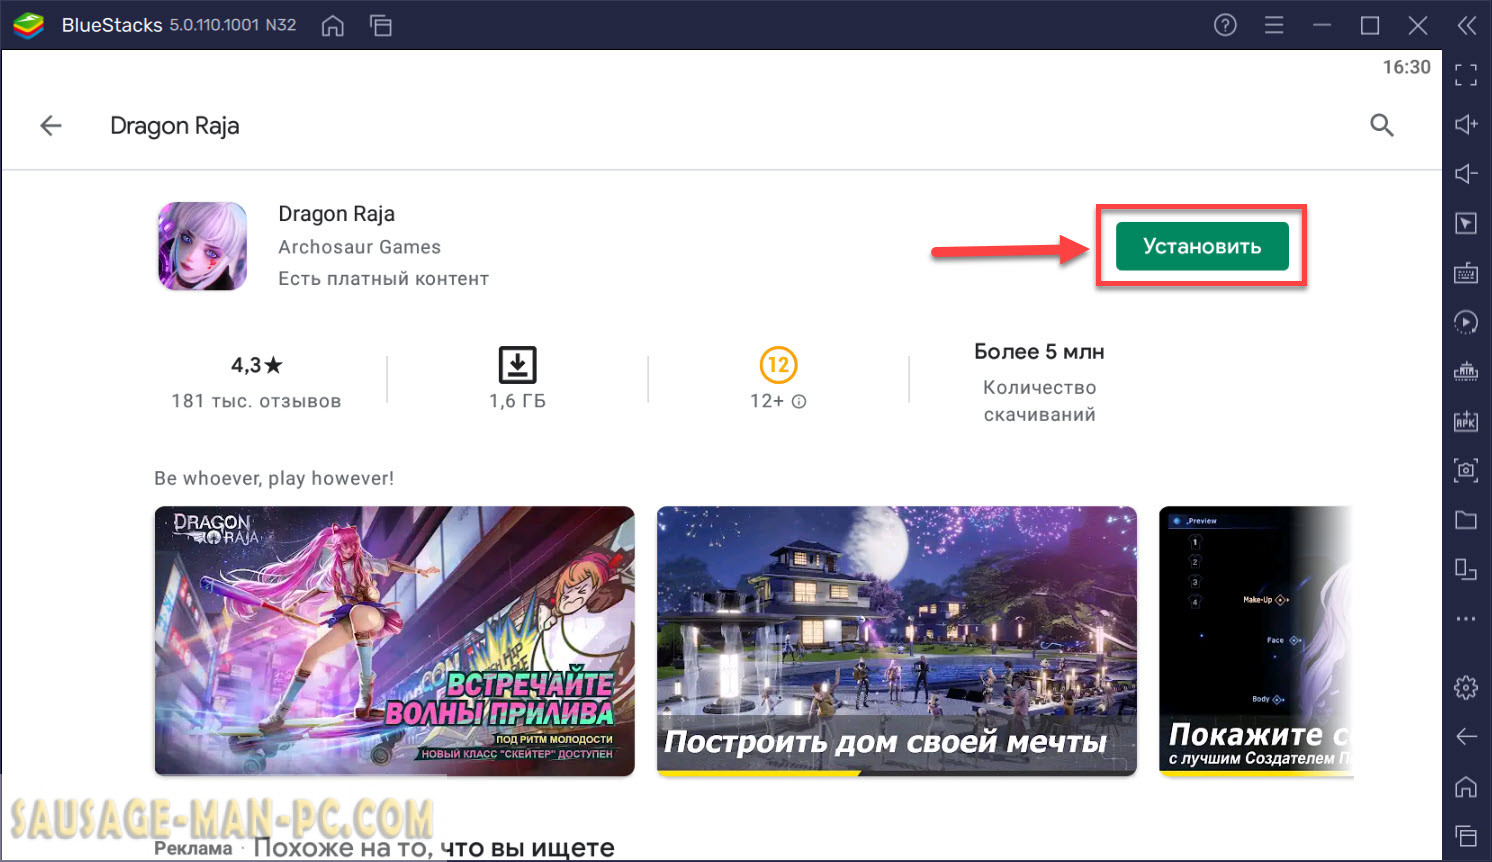
Task: Open the info icon next to 12+
Action: tap(799, 402)
